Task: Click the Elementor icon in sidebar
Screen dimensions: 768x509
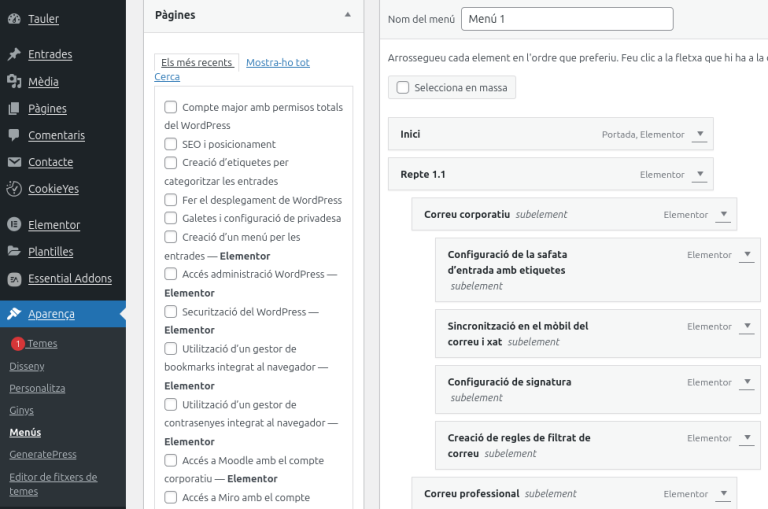Action: point(14,225)
